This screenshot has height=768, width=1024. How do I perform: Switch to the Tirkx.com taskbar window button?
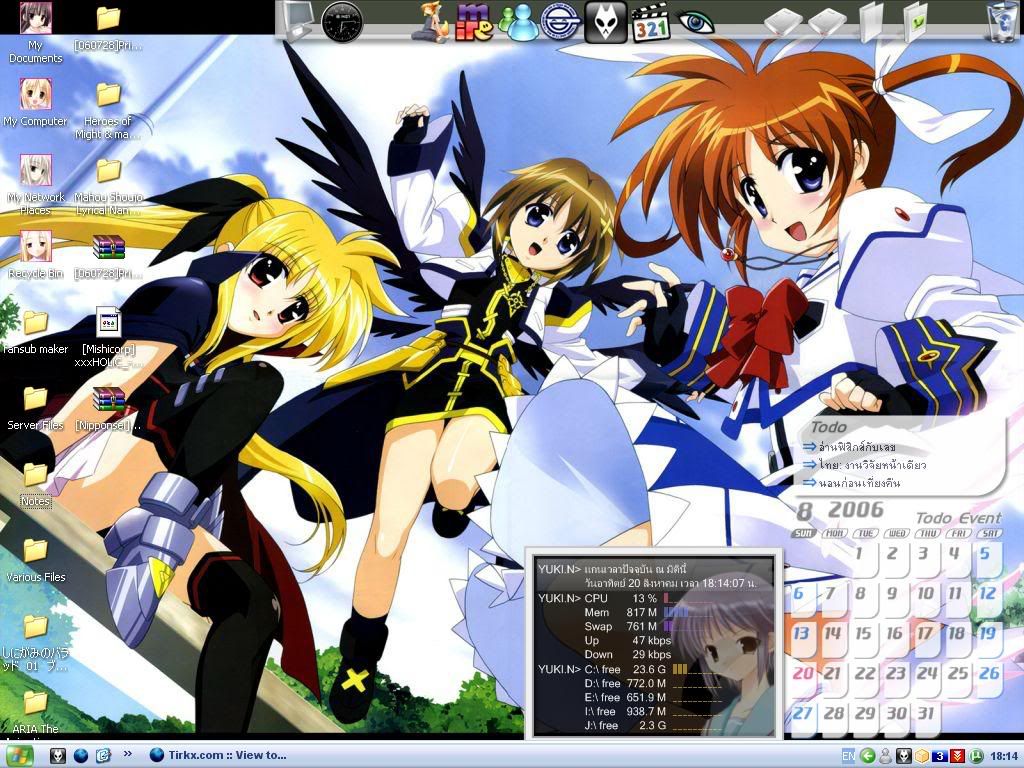click(x=218, y=756)
